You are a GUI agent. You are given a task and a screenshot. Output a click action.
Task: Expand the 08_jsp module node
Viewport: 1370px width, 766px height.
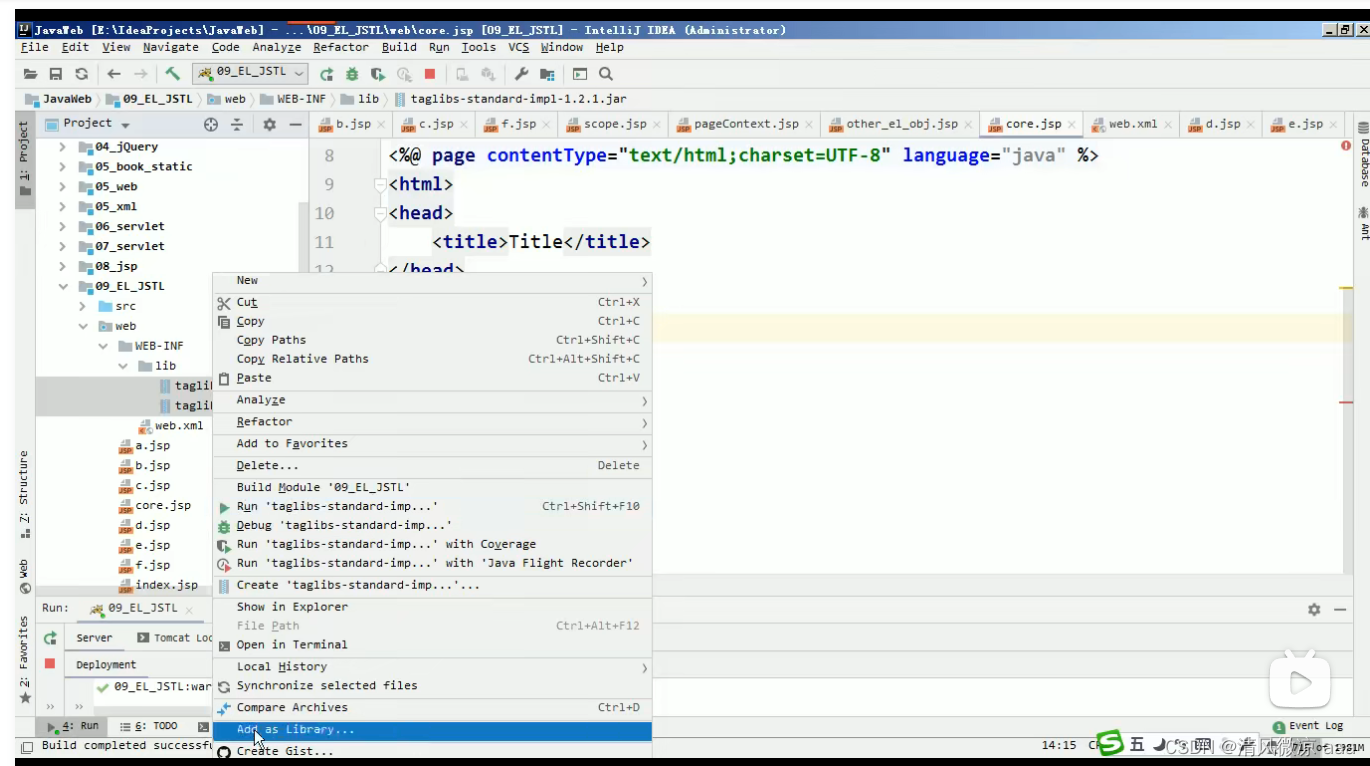(62, 267)
